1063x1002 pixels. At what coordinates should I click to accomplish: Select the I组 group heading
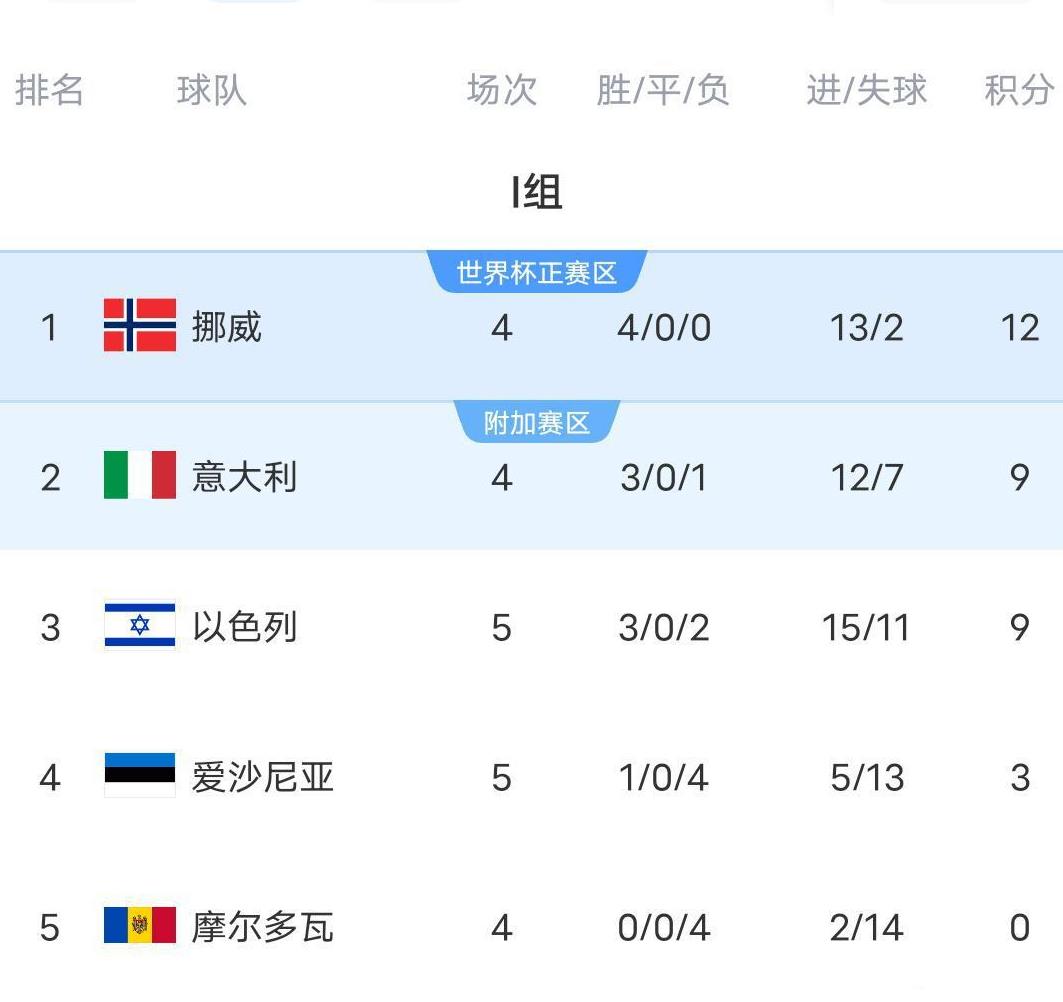click(x=537, y=192)
